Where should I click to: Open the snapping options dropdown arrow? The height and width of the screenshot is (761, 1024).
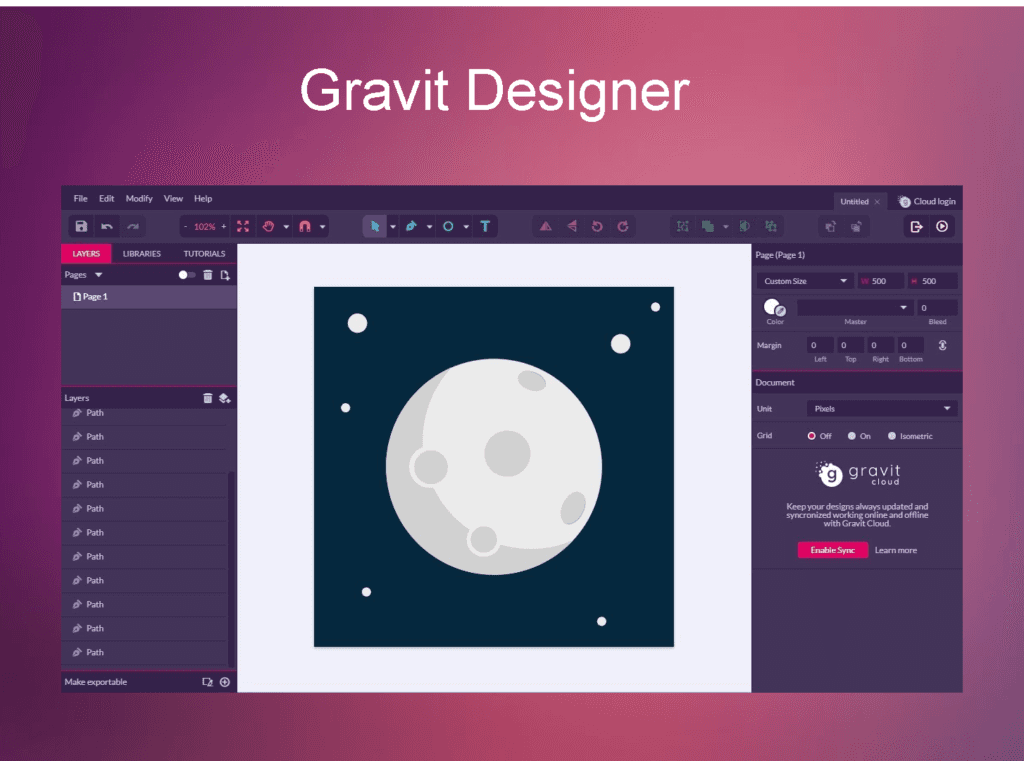[x=323, y=227]
